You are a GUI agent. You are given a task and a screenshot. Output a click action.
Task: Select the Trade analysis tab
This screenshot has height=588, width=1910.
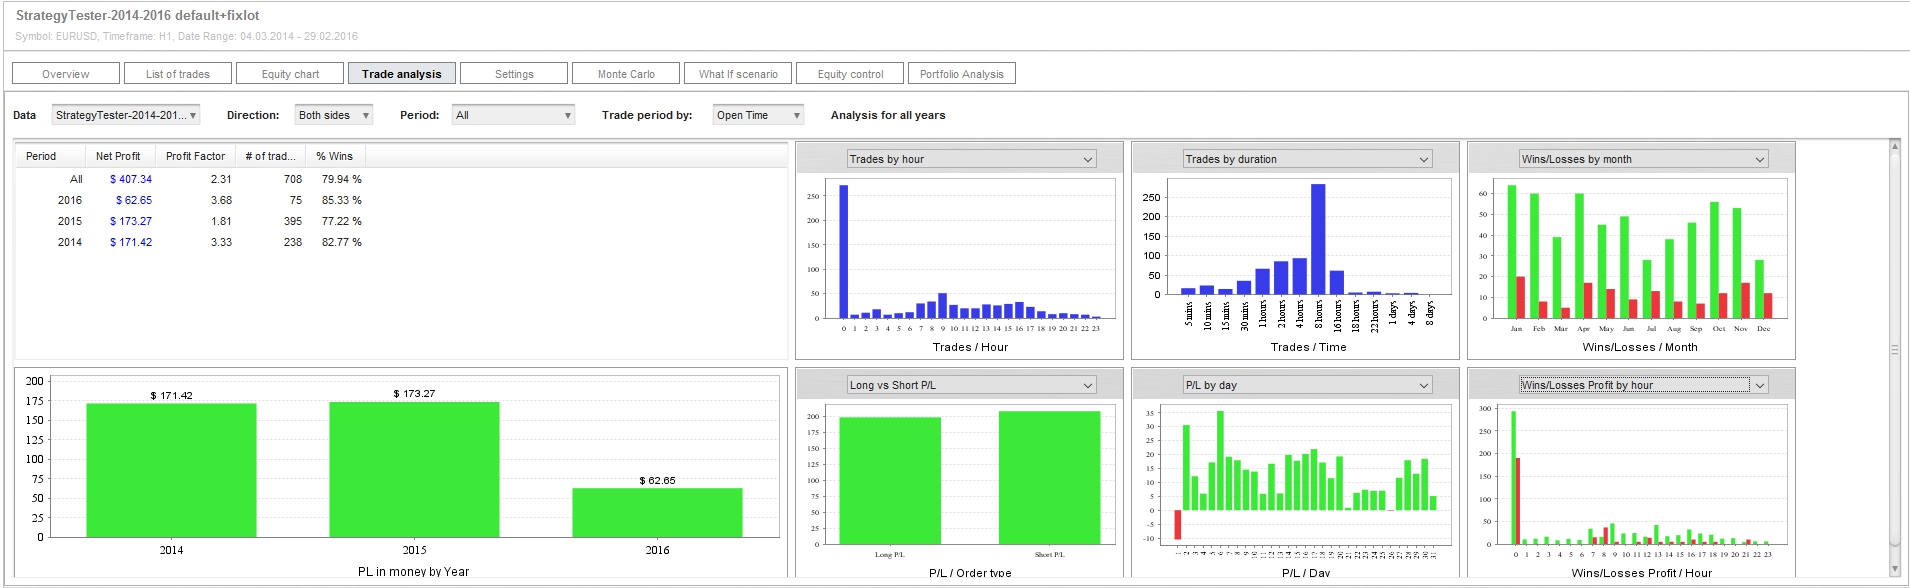point(402,74)
